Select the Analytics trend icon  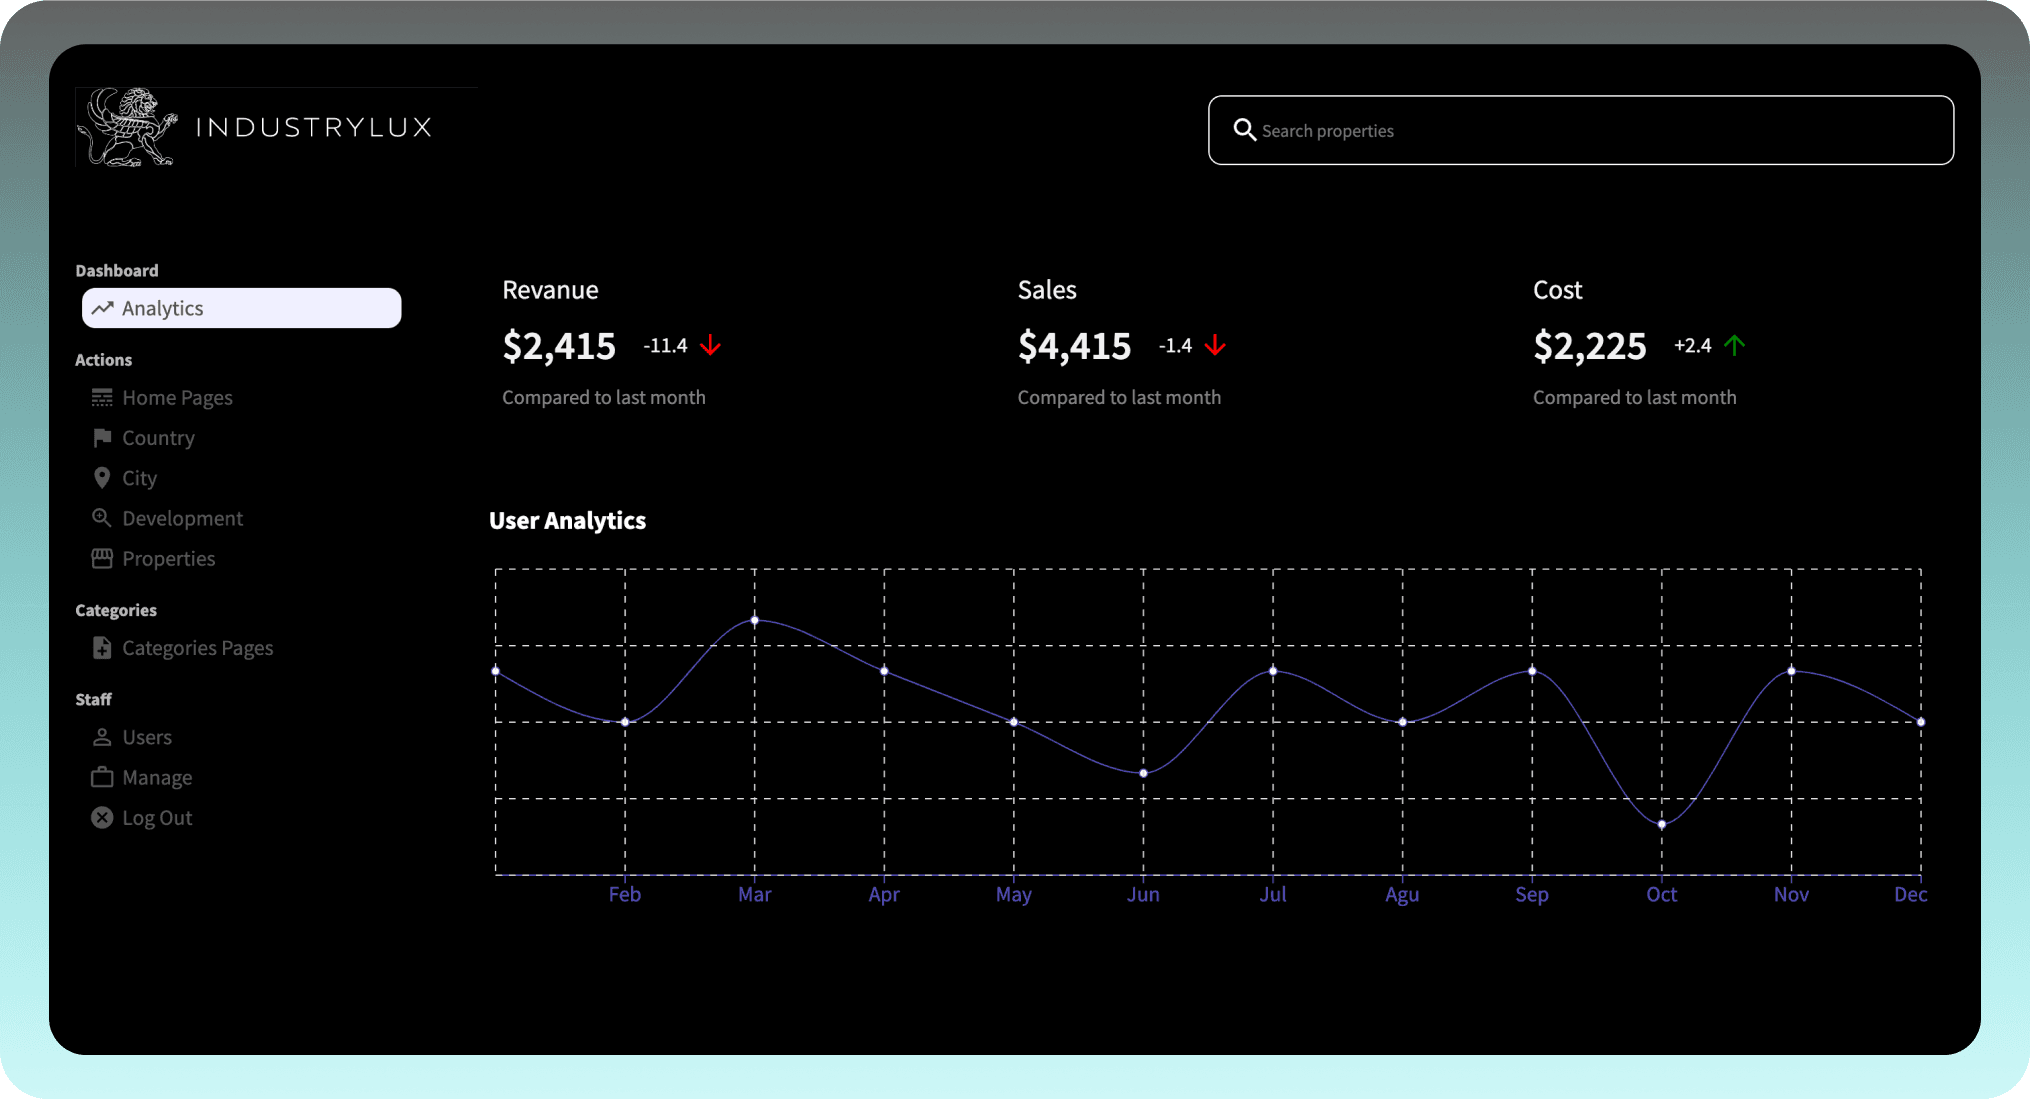[x=103, y=308]
